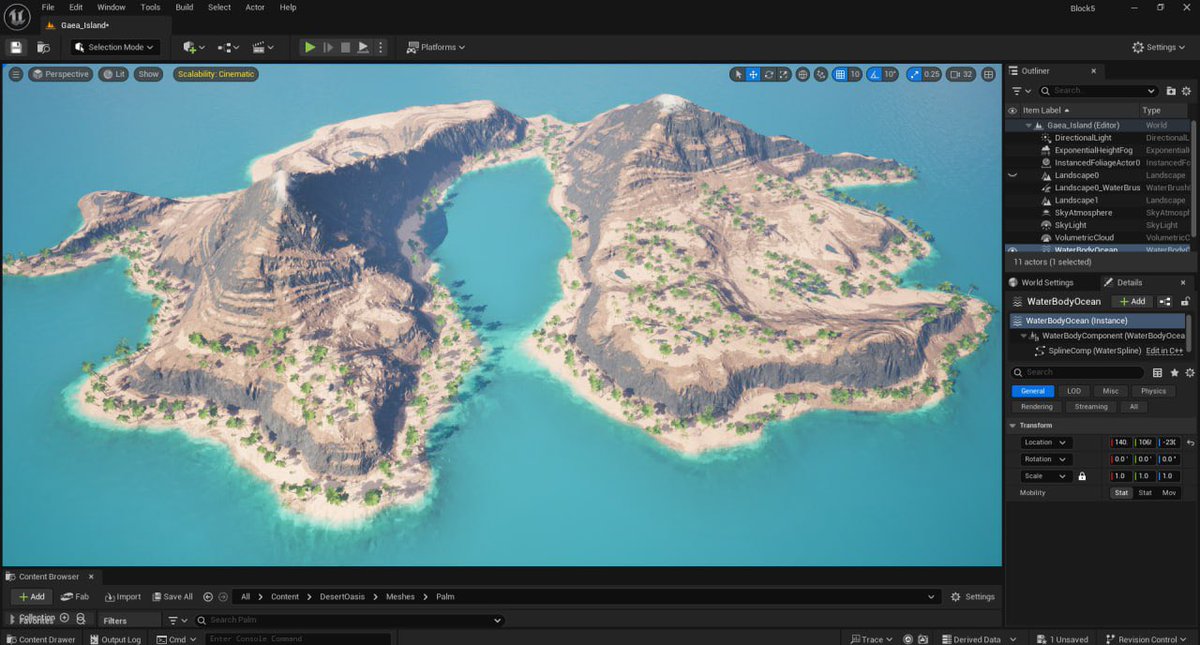1200x645 pixels.
Task: Open the Platforms dropdown
Action: (x=437, y=47)
